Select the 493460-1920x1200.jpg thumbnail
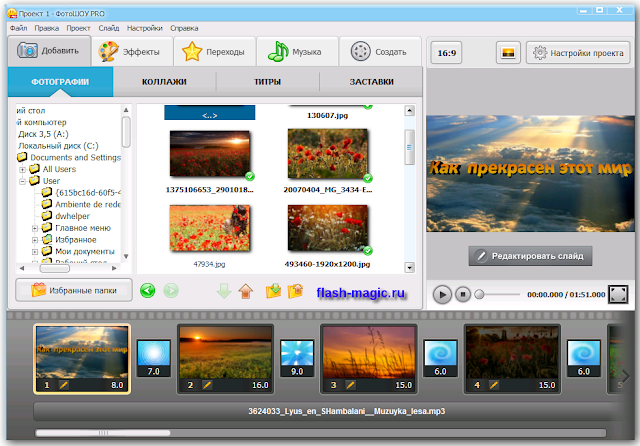640x446 pixels. coord(328,228)
